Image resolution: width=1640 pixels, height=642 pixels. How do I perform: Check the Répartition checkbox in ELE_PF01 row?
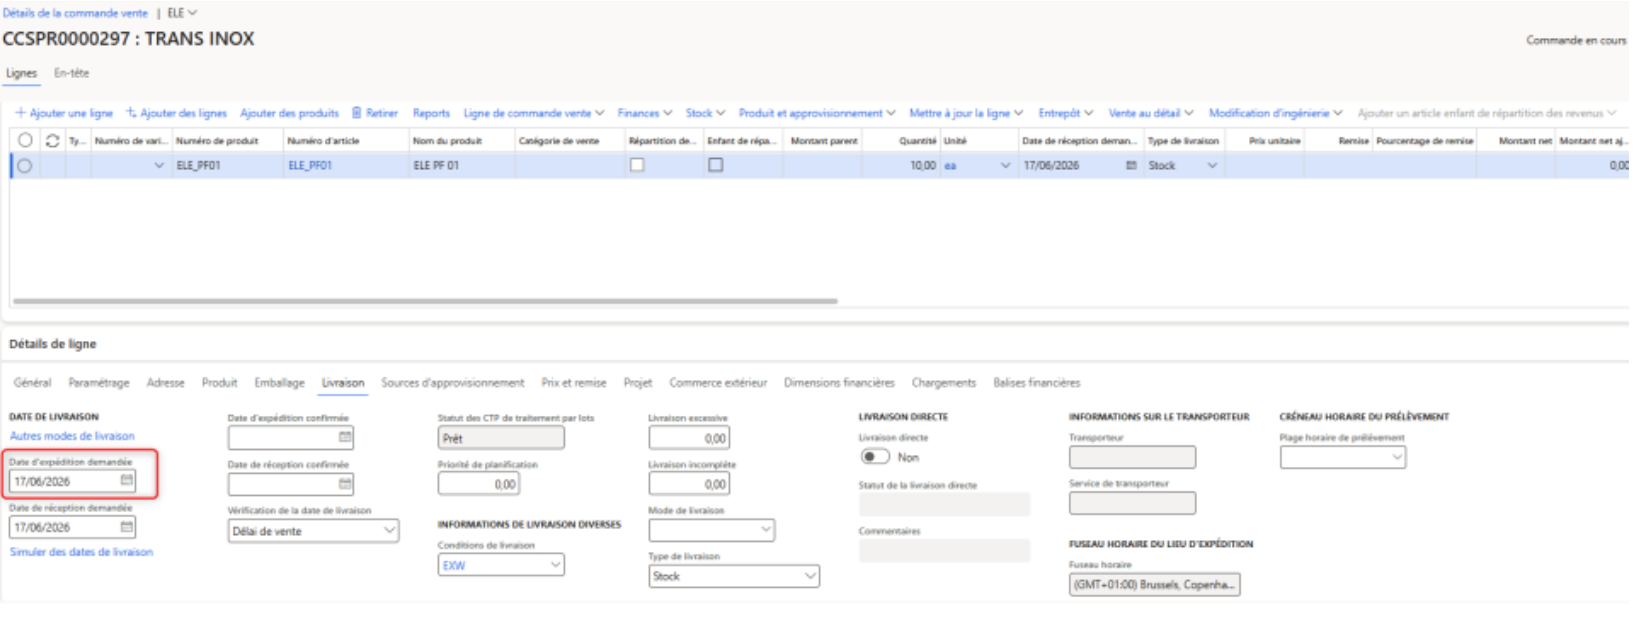[637, 165]
